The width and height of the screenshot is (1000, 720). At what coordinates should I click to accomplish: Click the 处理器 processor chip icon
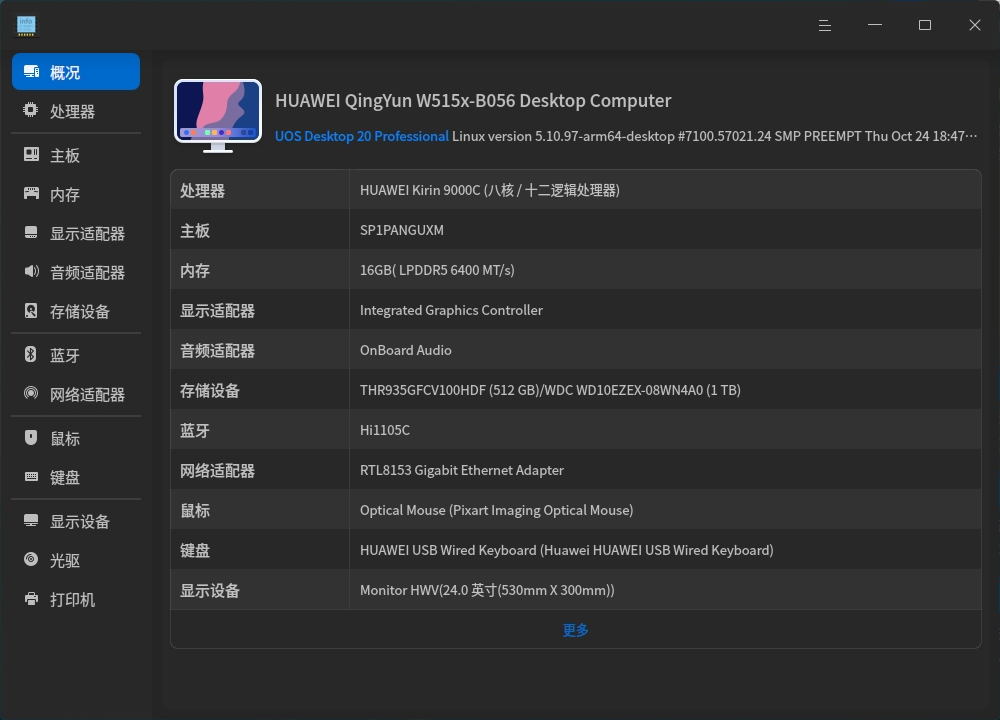pyautogui.click(x=31, y=110)
